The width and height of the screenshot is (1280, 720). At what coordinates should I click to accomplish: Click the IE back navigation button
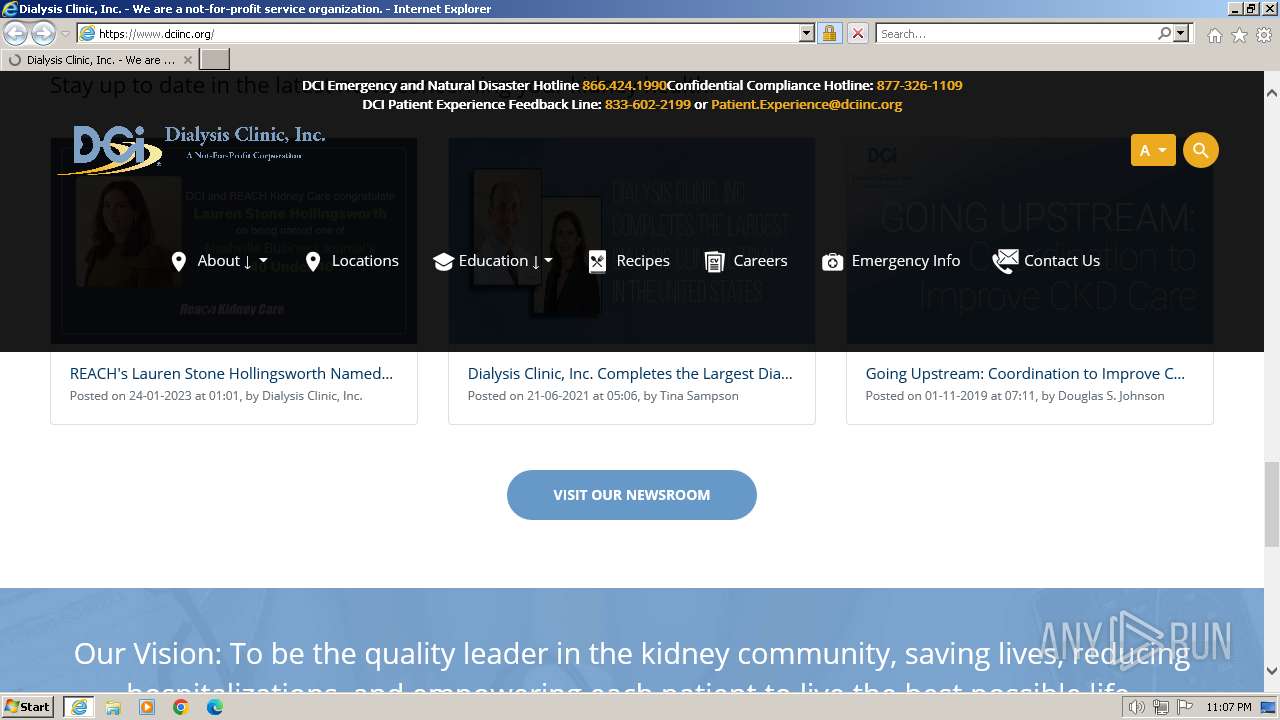coord(16,33)
